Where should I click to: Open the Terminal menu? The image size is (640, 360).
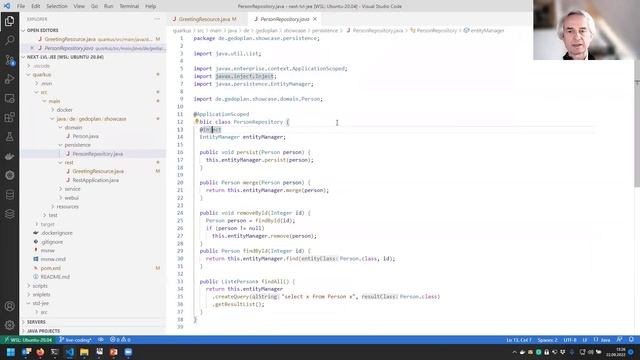[x=129, y=6]
